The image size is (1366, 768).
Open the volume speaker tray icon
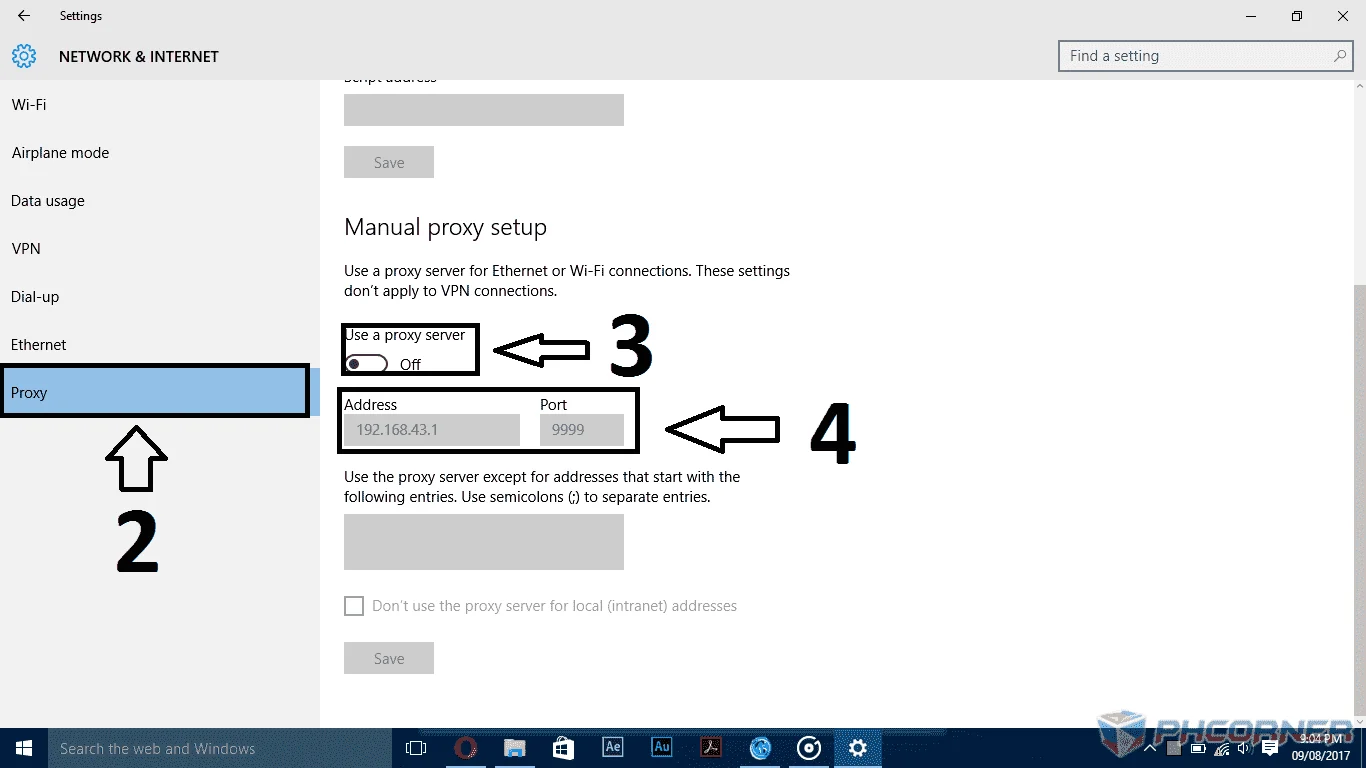pos(1244,748)
